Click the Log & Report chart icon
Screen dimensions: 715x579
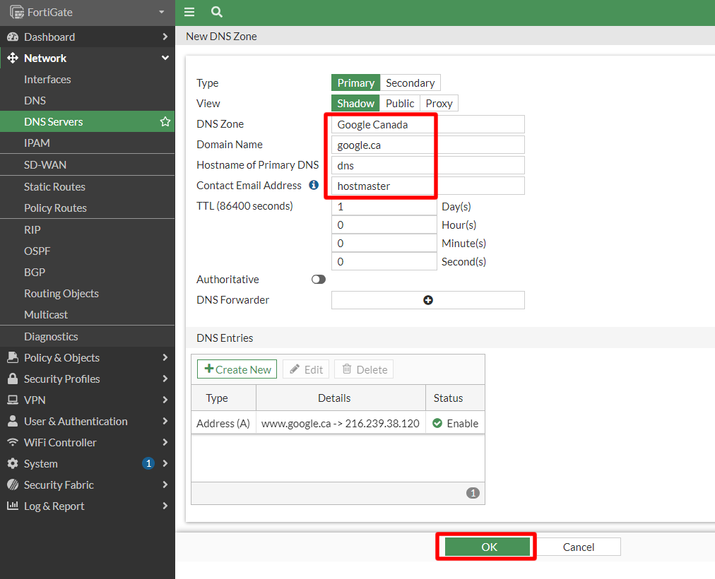(13, 506)
